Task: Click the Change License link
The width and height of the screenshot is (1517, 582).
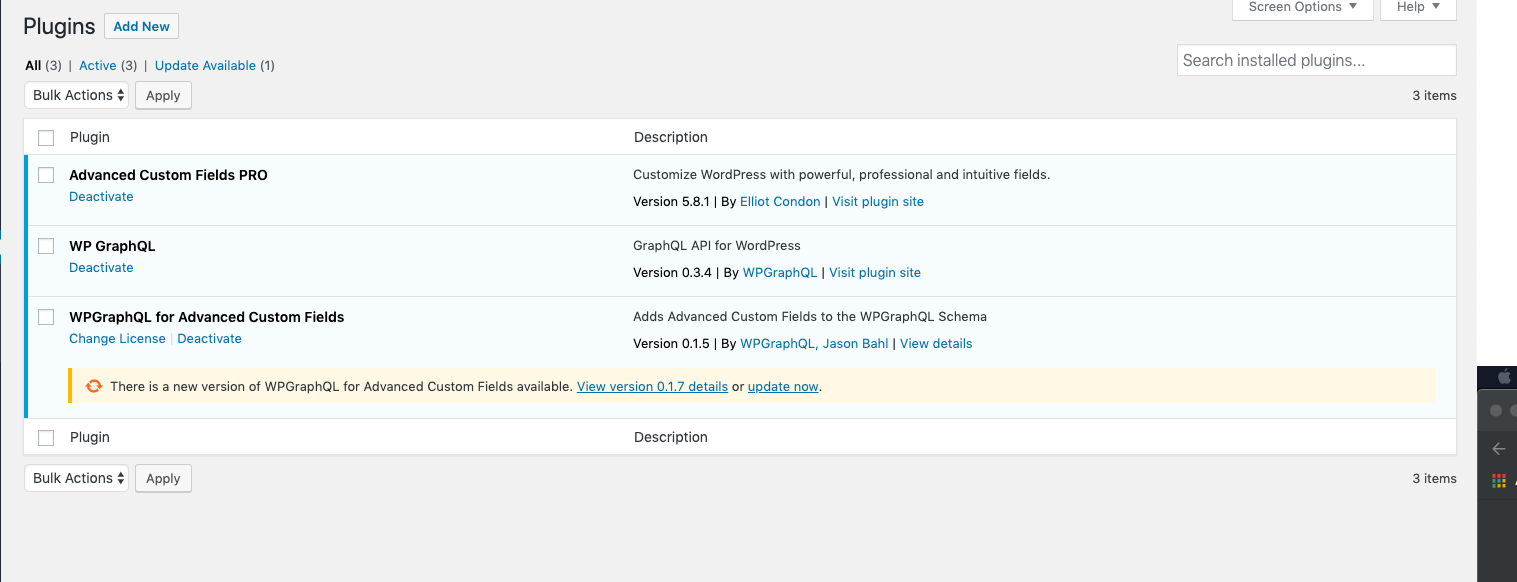Action: pos(117,338)
